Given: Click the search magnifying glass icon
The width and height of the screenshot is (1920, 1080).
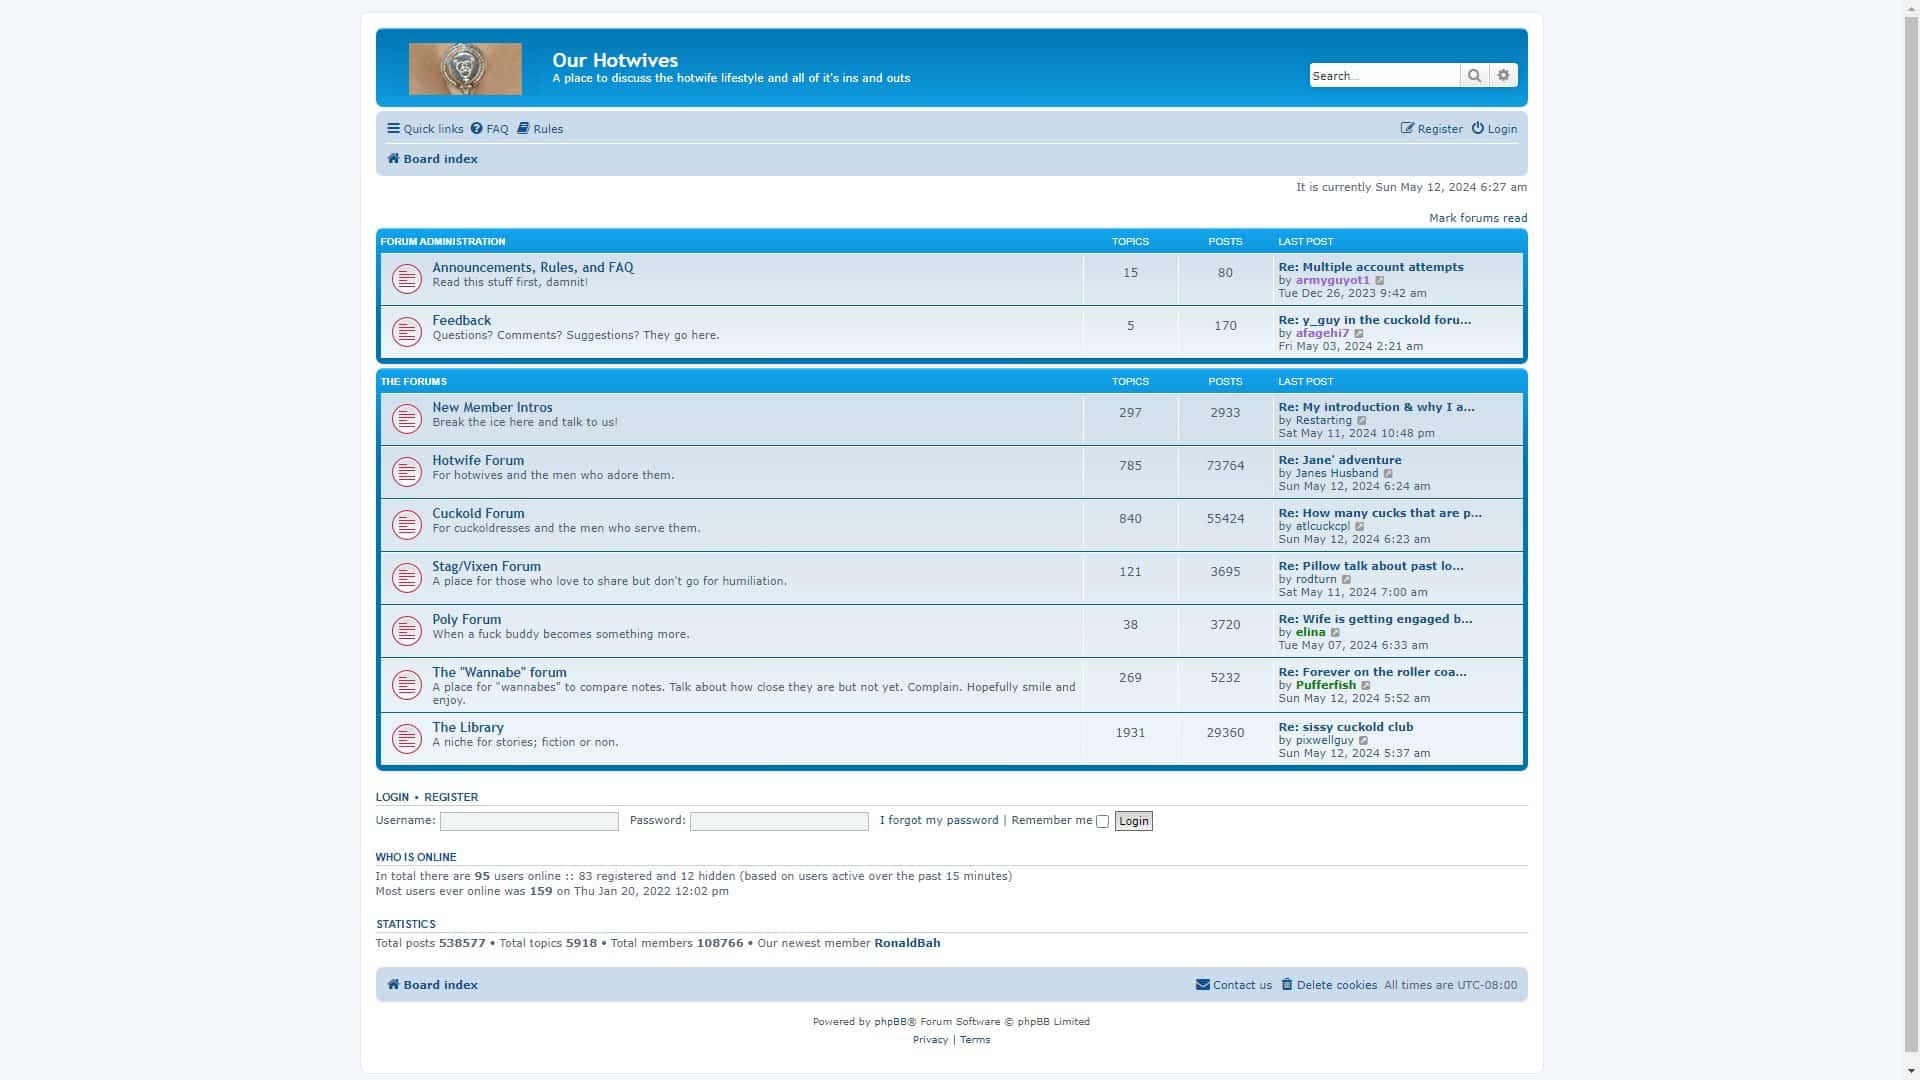Looking at the screenshot, I should (x=1475, y=75).
